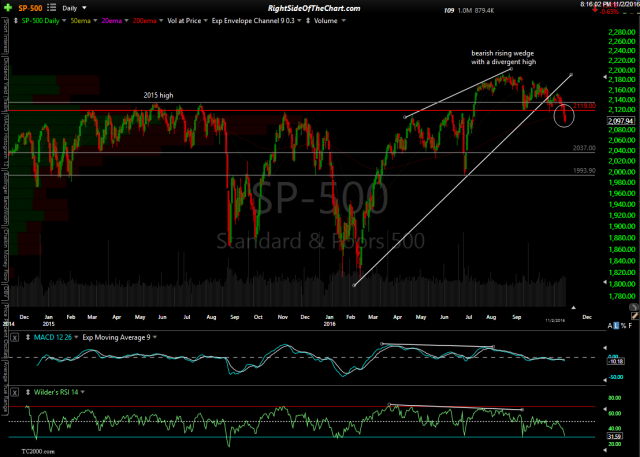Click the -10.18 MACD value label

point(615,362)
